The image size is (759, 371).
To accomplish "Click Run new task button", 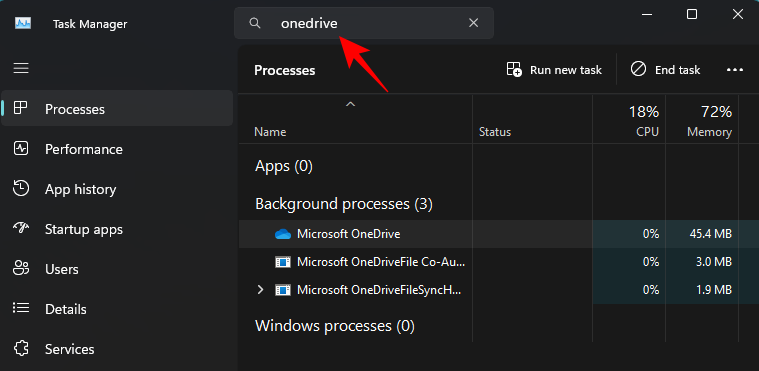I will point(554,70).
